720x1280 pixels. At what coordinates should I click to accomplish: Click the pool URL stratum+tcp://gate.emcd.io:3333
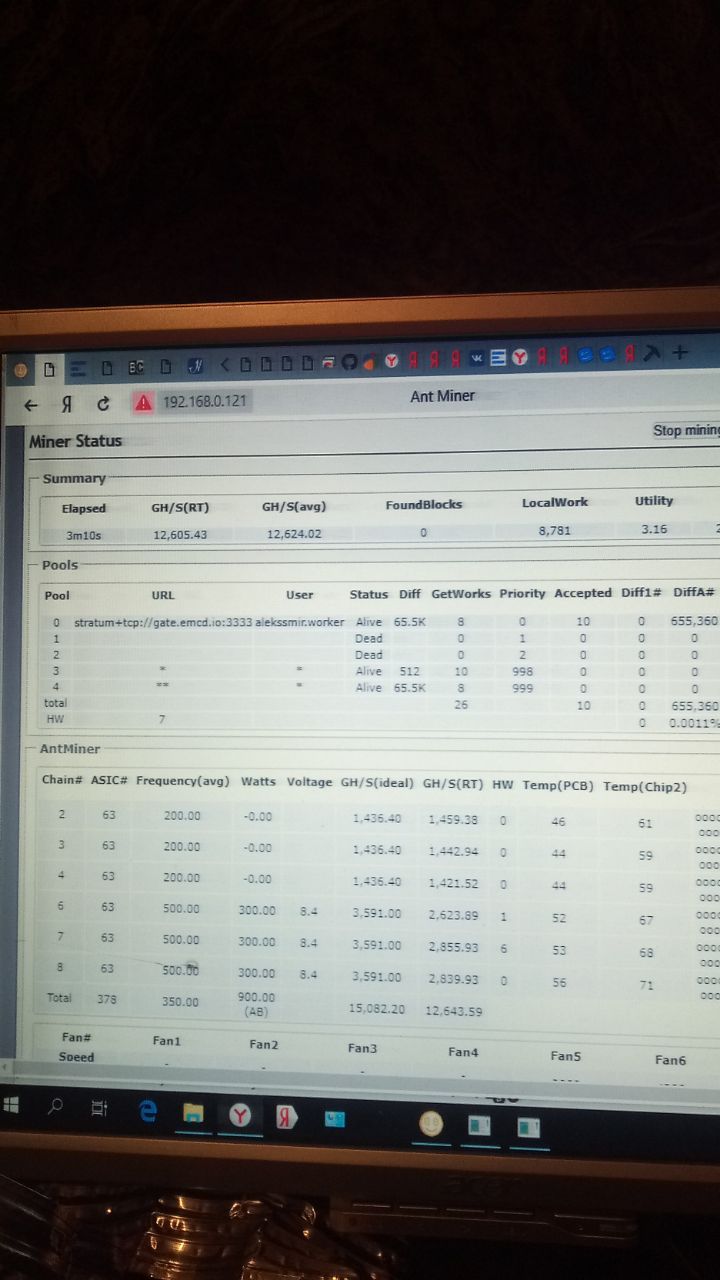pos(163,622)
